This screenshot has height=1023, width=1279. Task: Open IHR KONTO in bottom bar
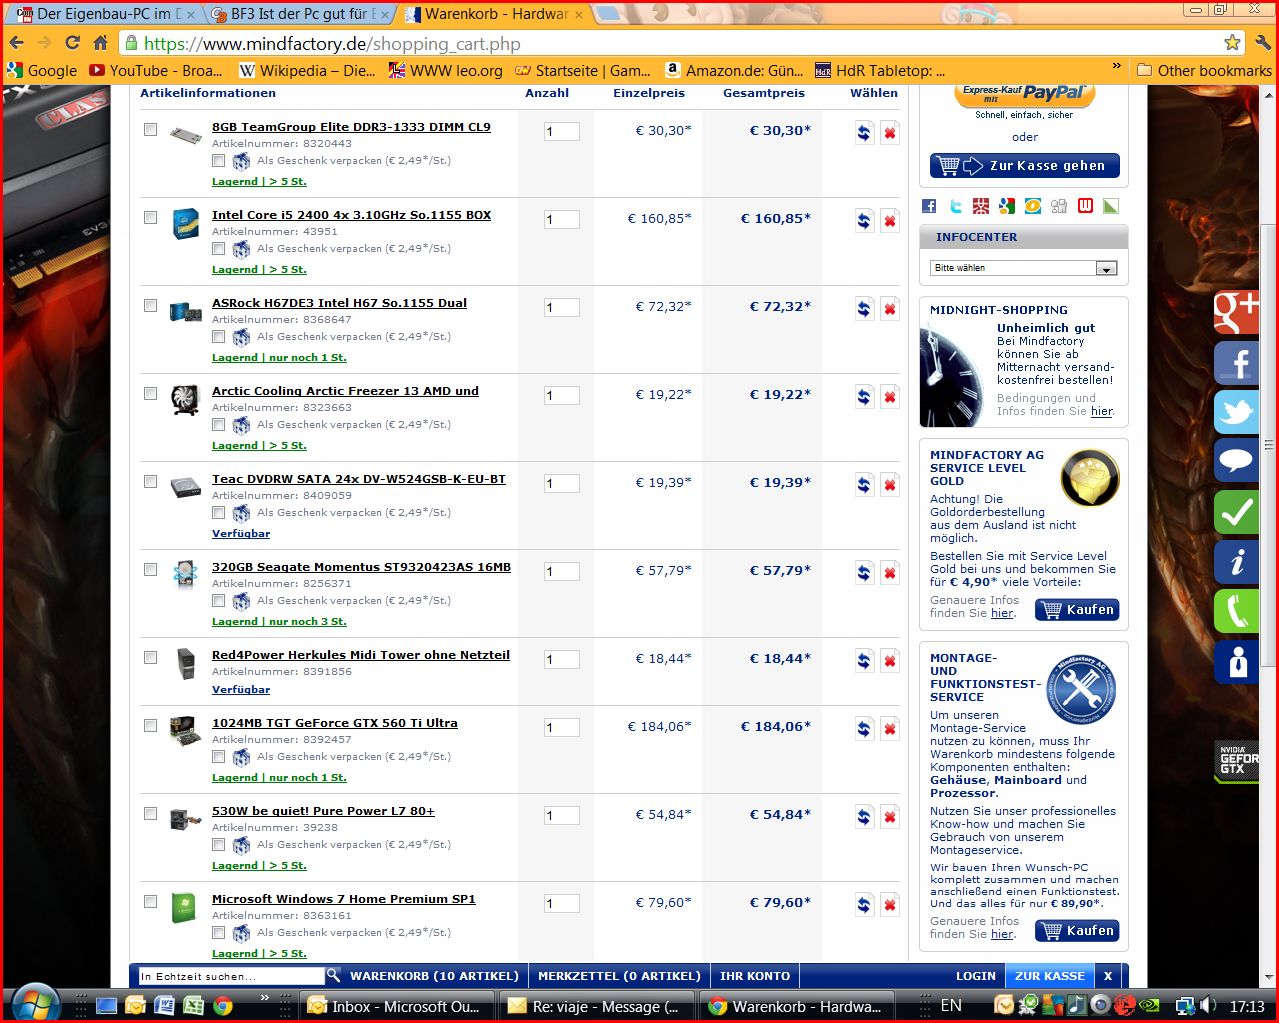click(755, 976)
